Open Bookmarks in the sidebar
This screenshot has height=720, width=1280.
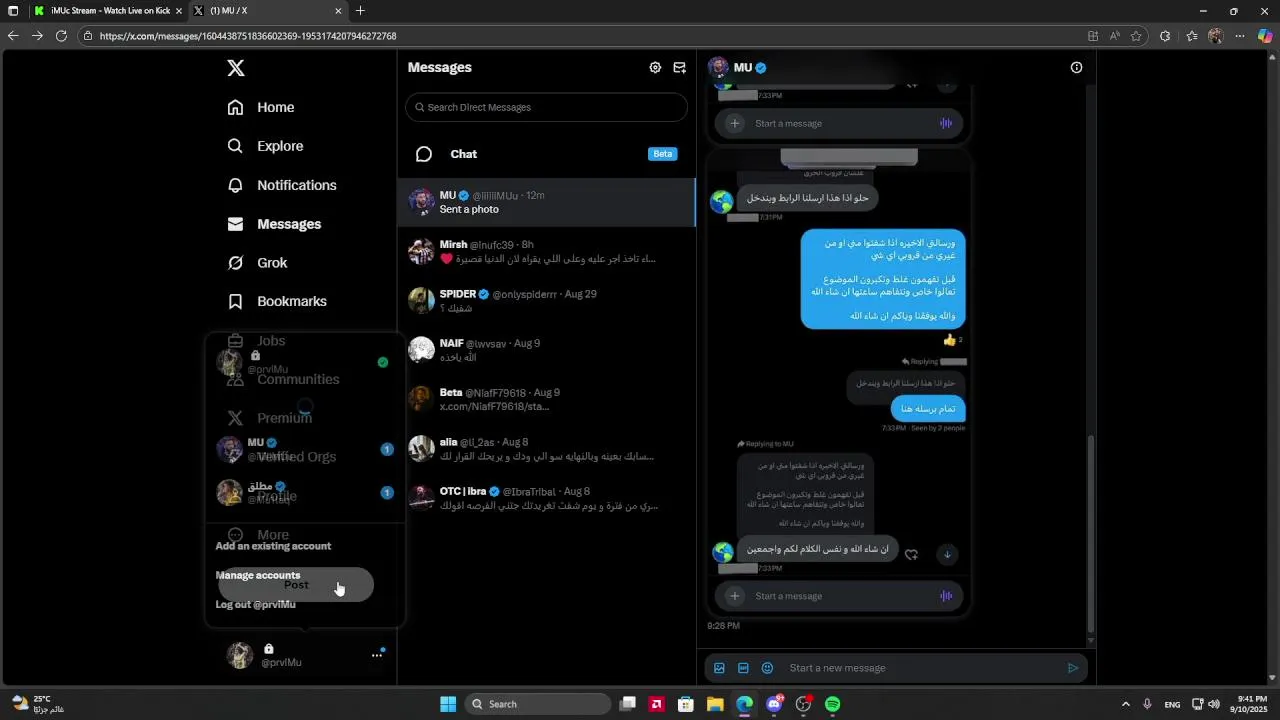[x=277, y=301]
